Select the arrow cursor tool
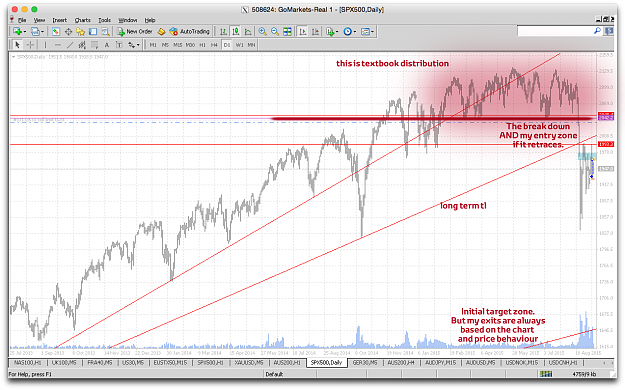 [x=17, y=45]
